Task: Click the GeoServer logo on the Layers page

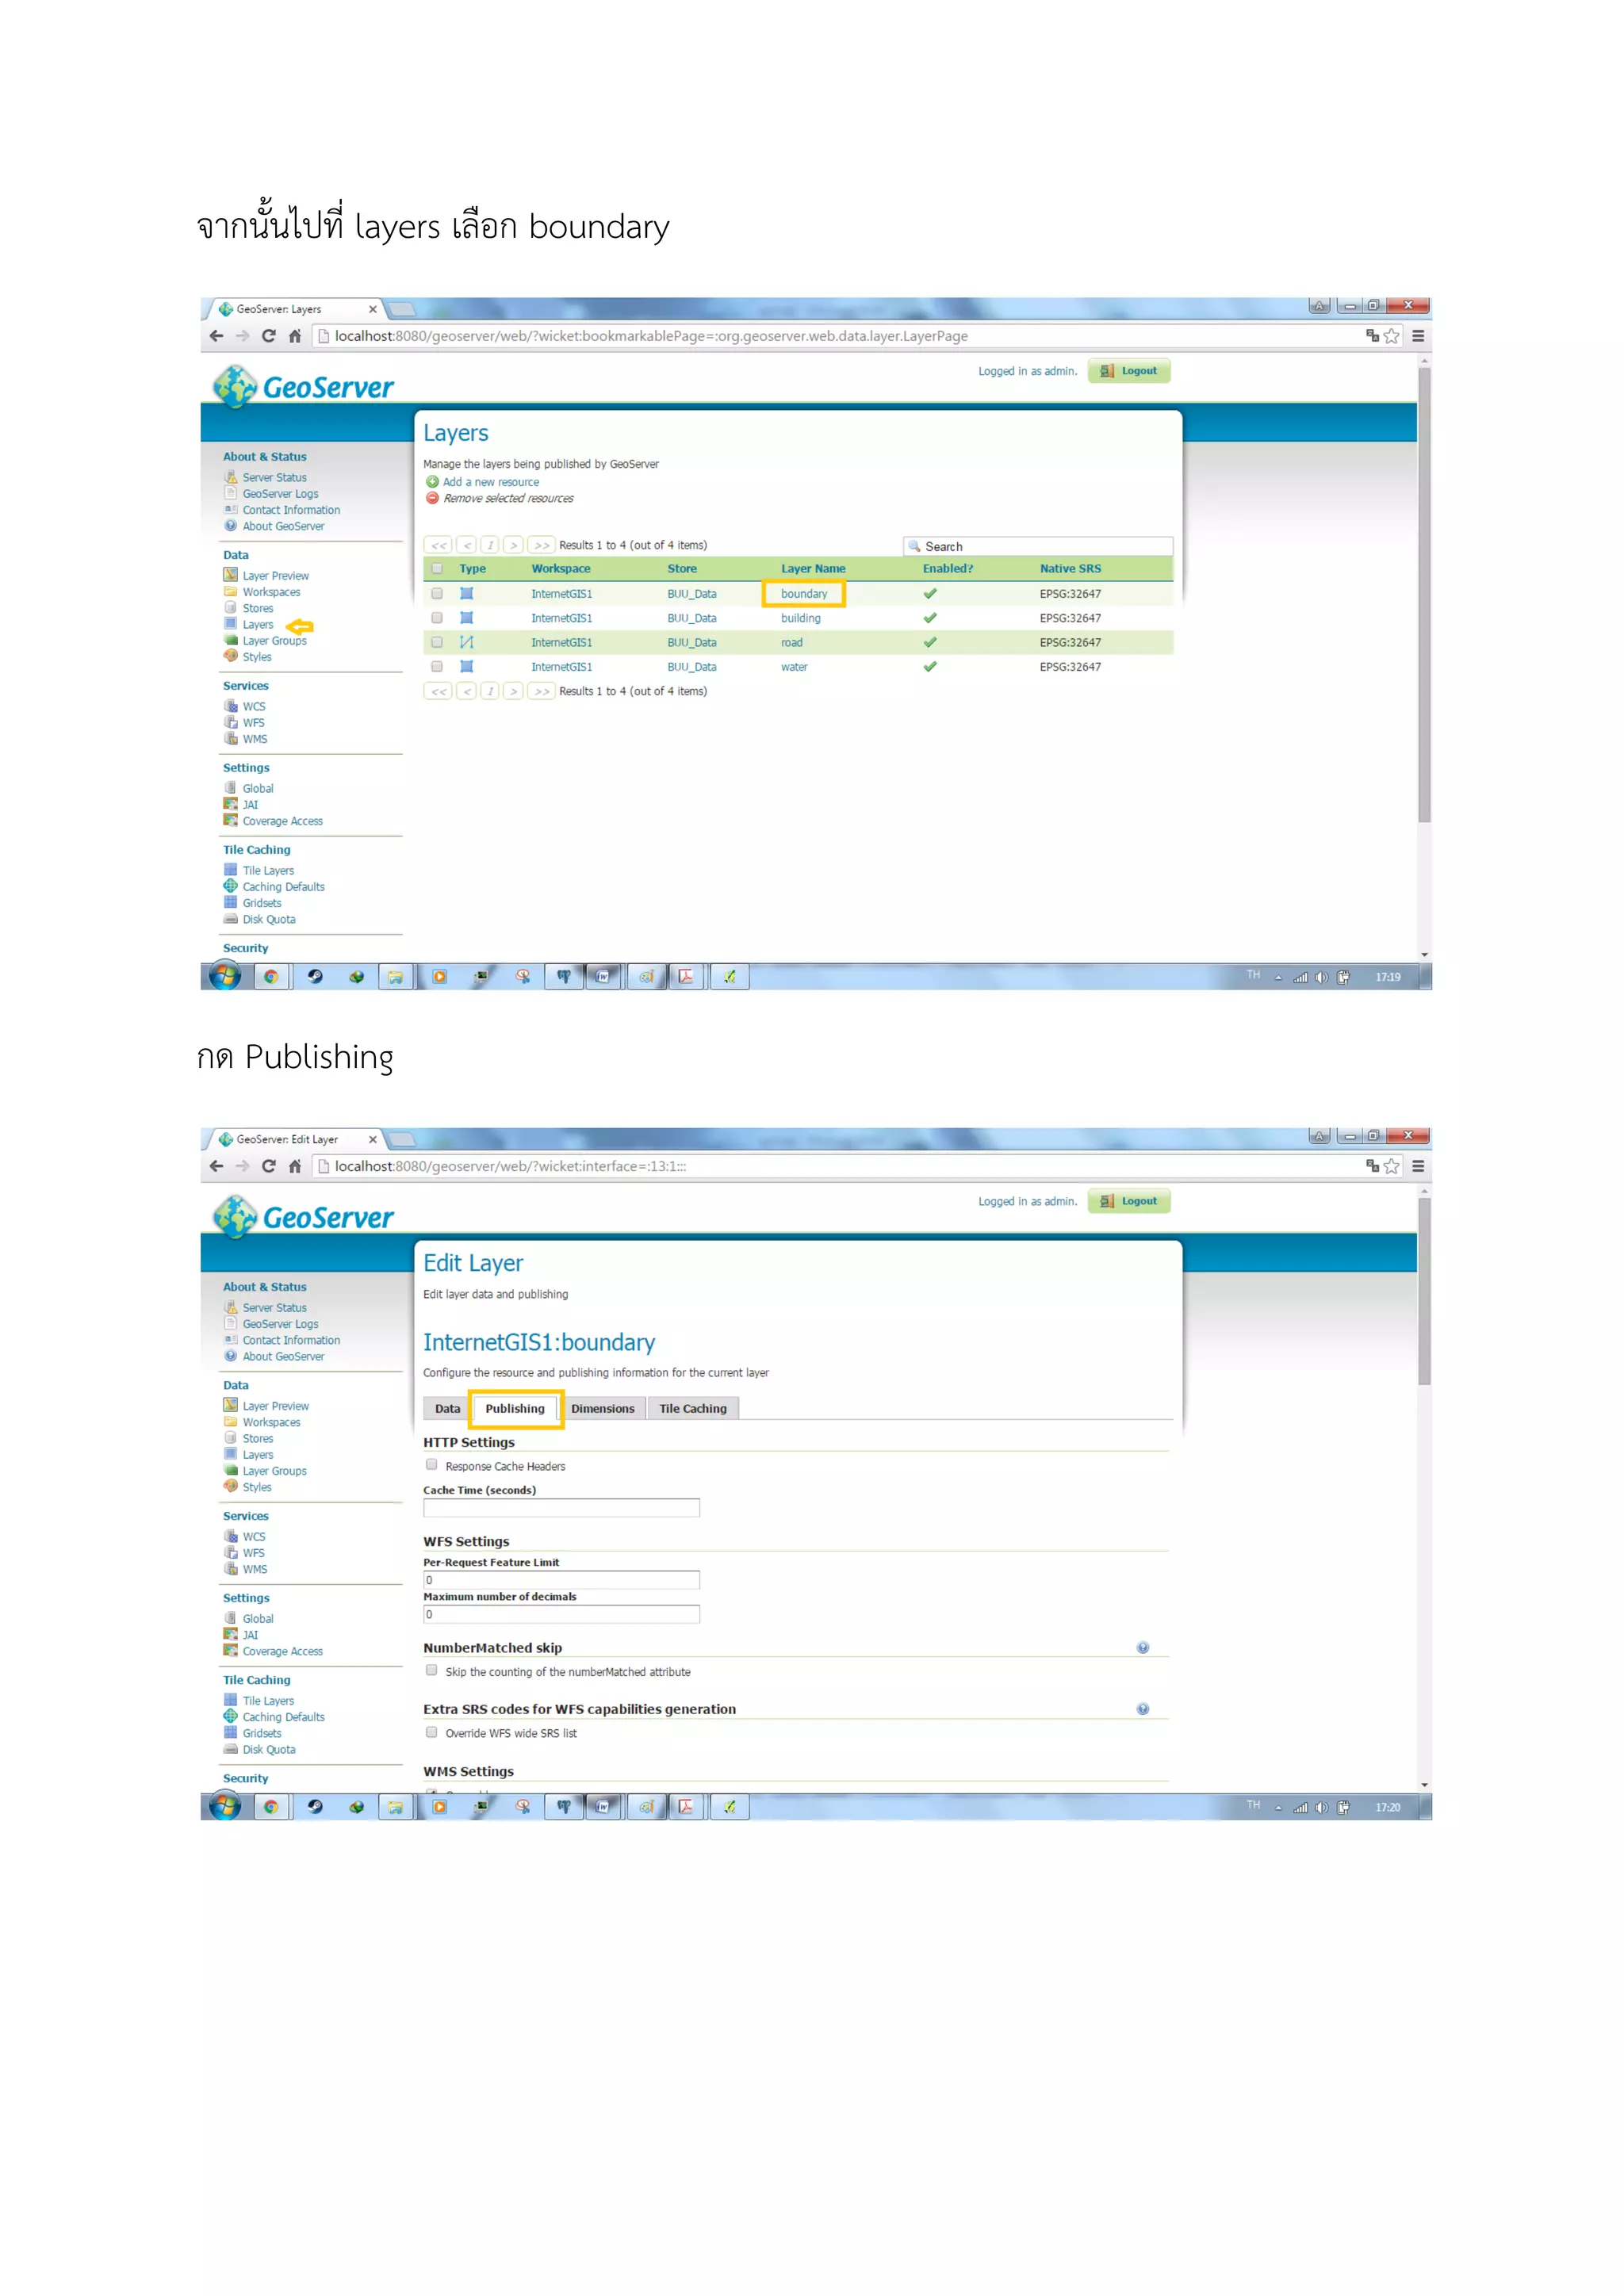Action: pyautogui.click(x=304, y=386)
